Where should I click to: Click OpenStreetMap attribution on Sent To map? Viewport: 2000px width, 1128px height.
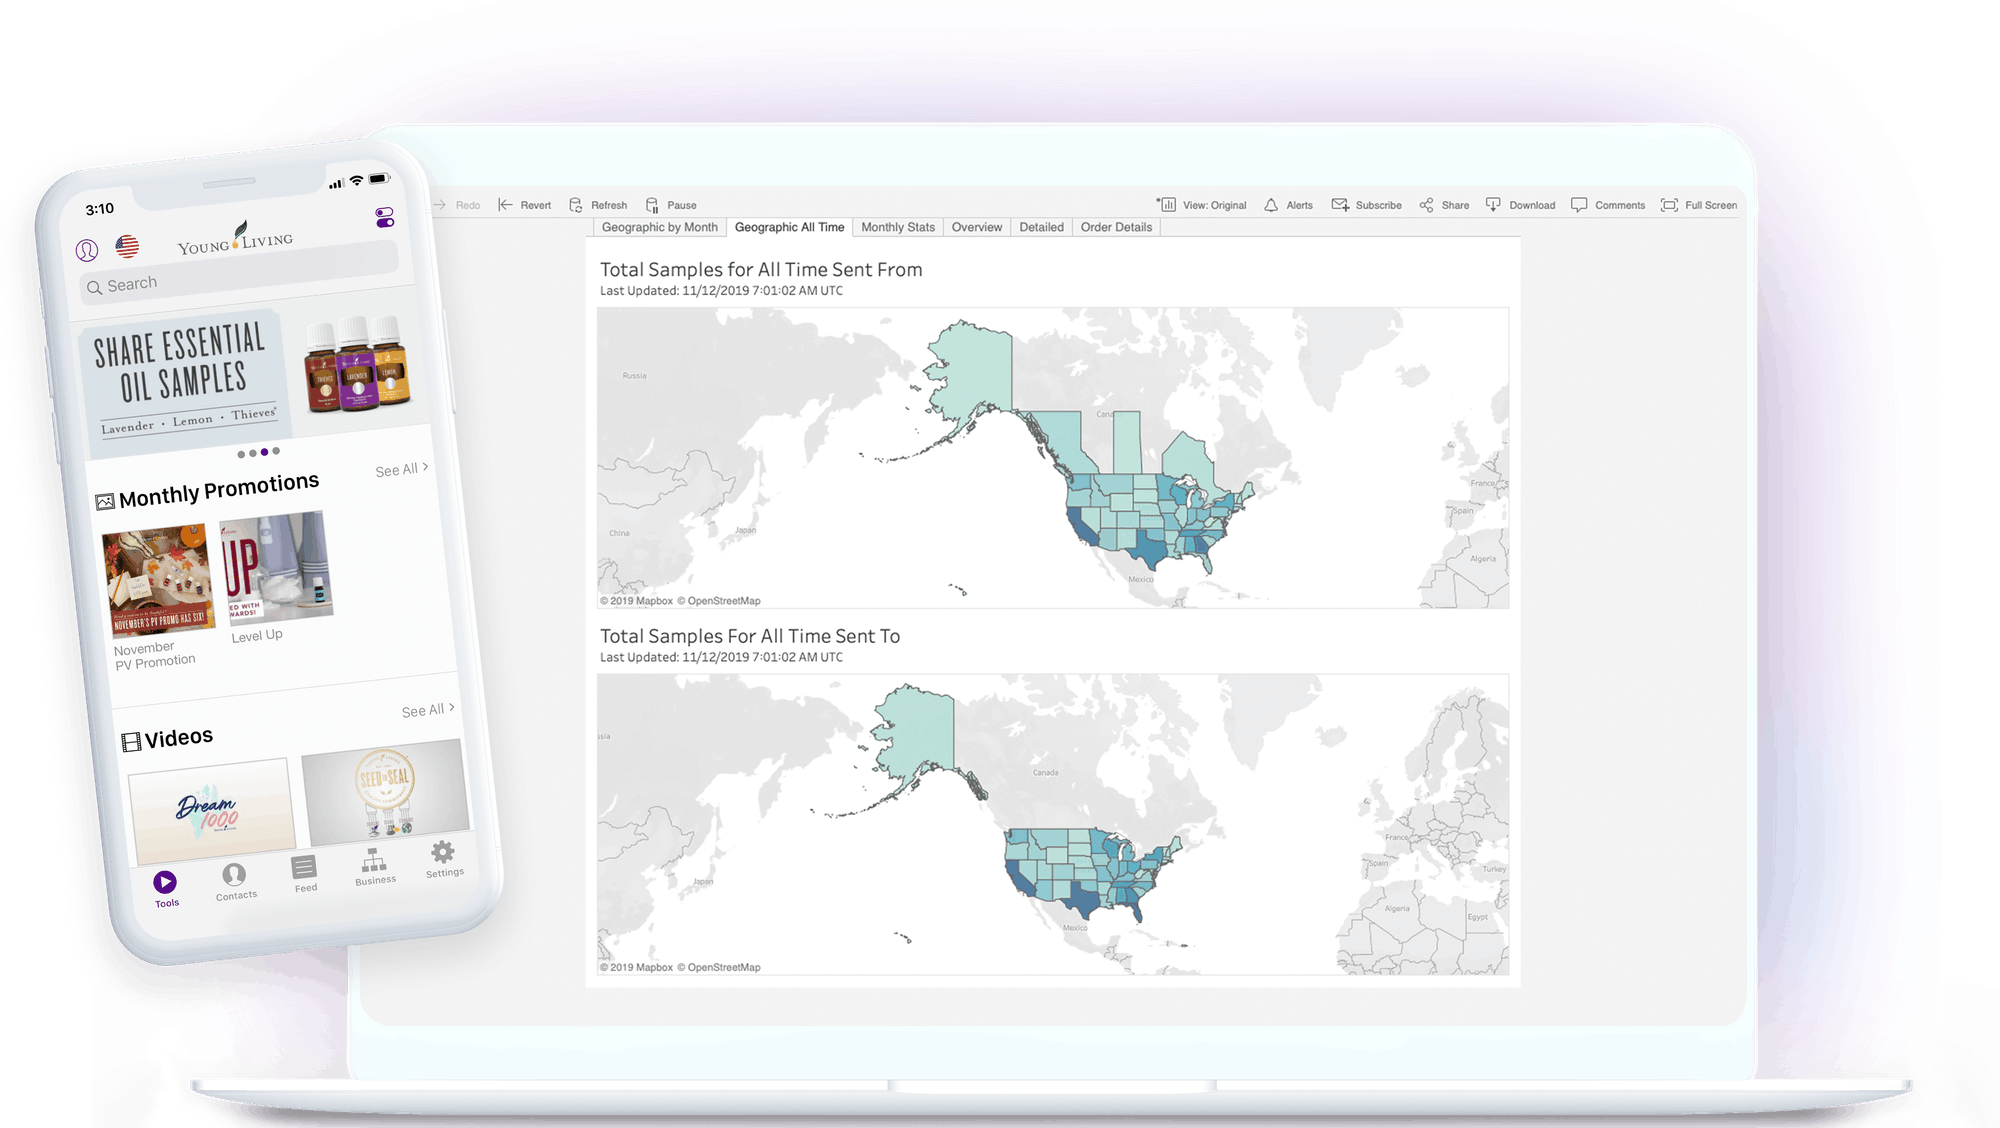coord(719,967)
